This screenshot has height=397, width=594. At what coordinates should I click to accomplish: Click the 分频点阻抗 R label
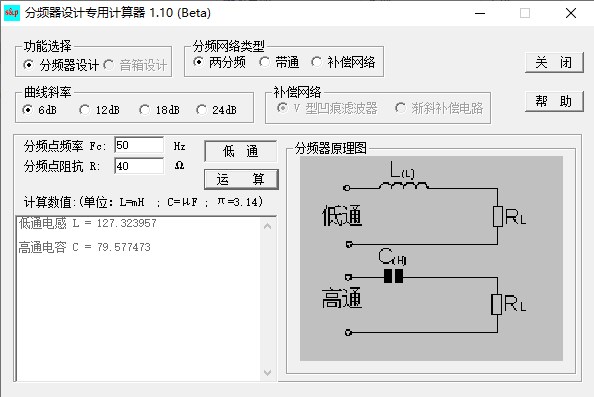(x=62, y=166)
